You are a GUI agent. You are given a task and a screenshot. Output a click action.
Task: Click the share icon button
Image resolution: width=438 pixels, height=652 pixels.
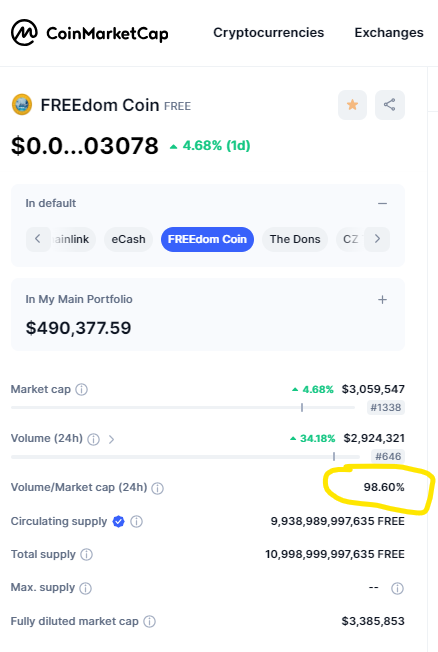point(390,105)
